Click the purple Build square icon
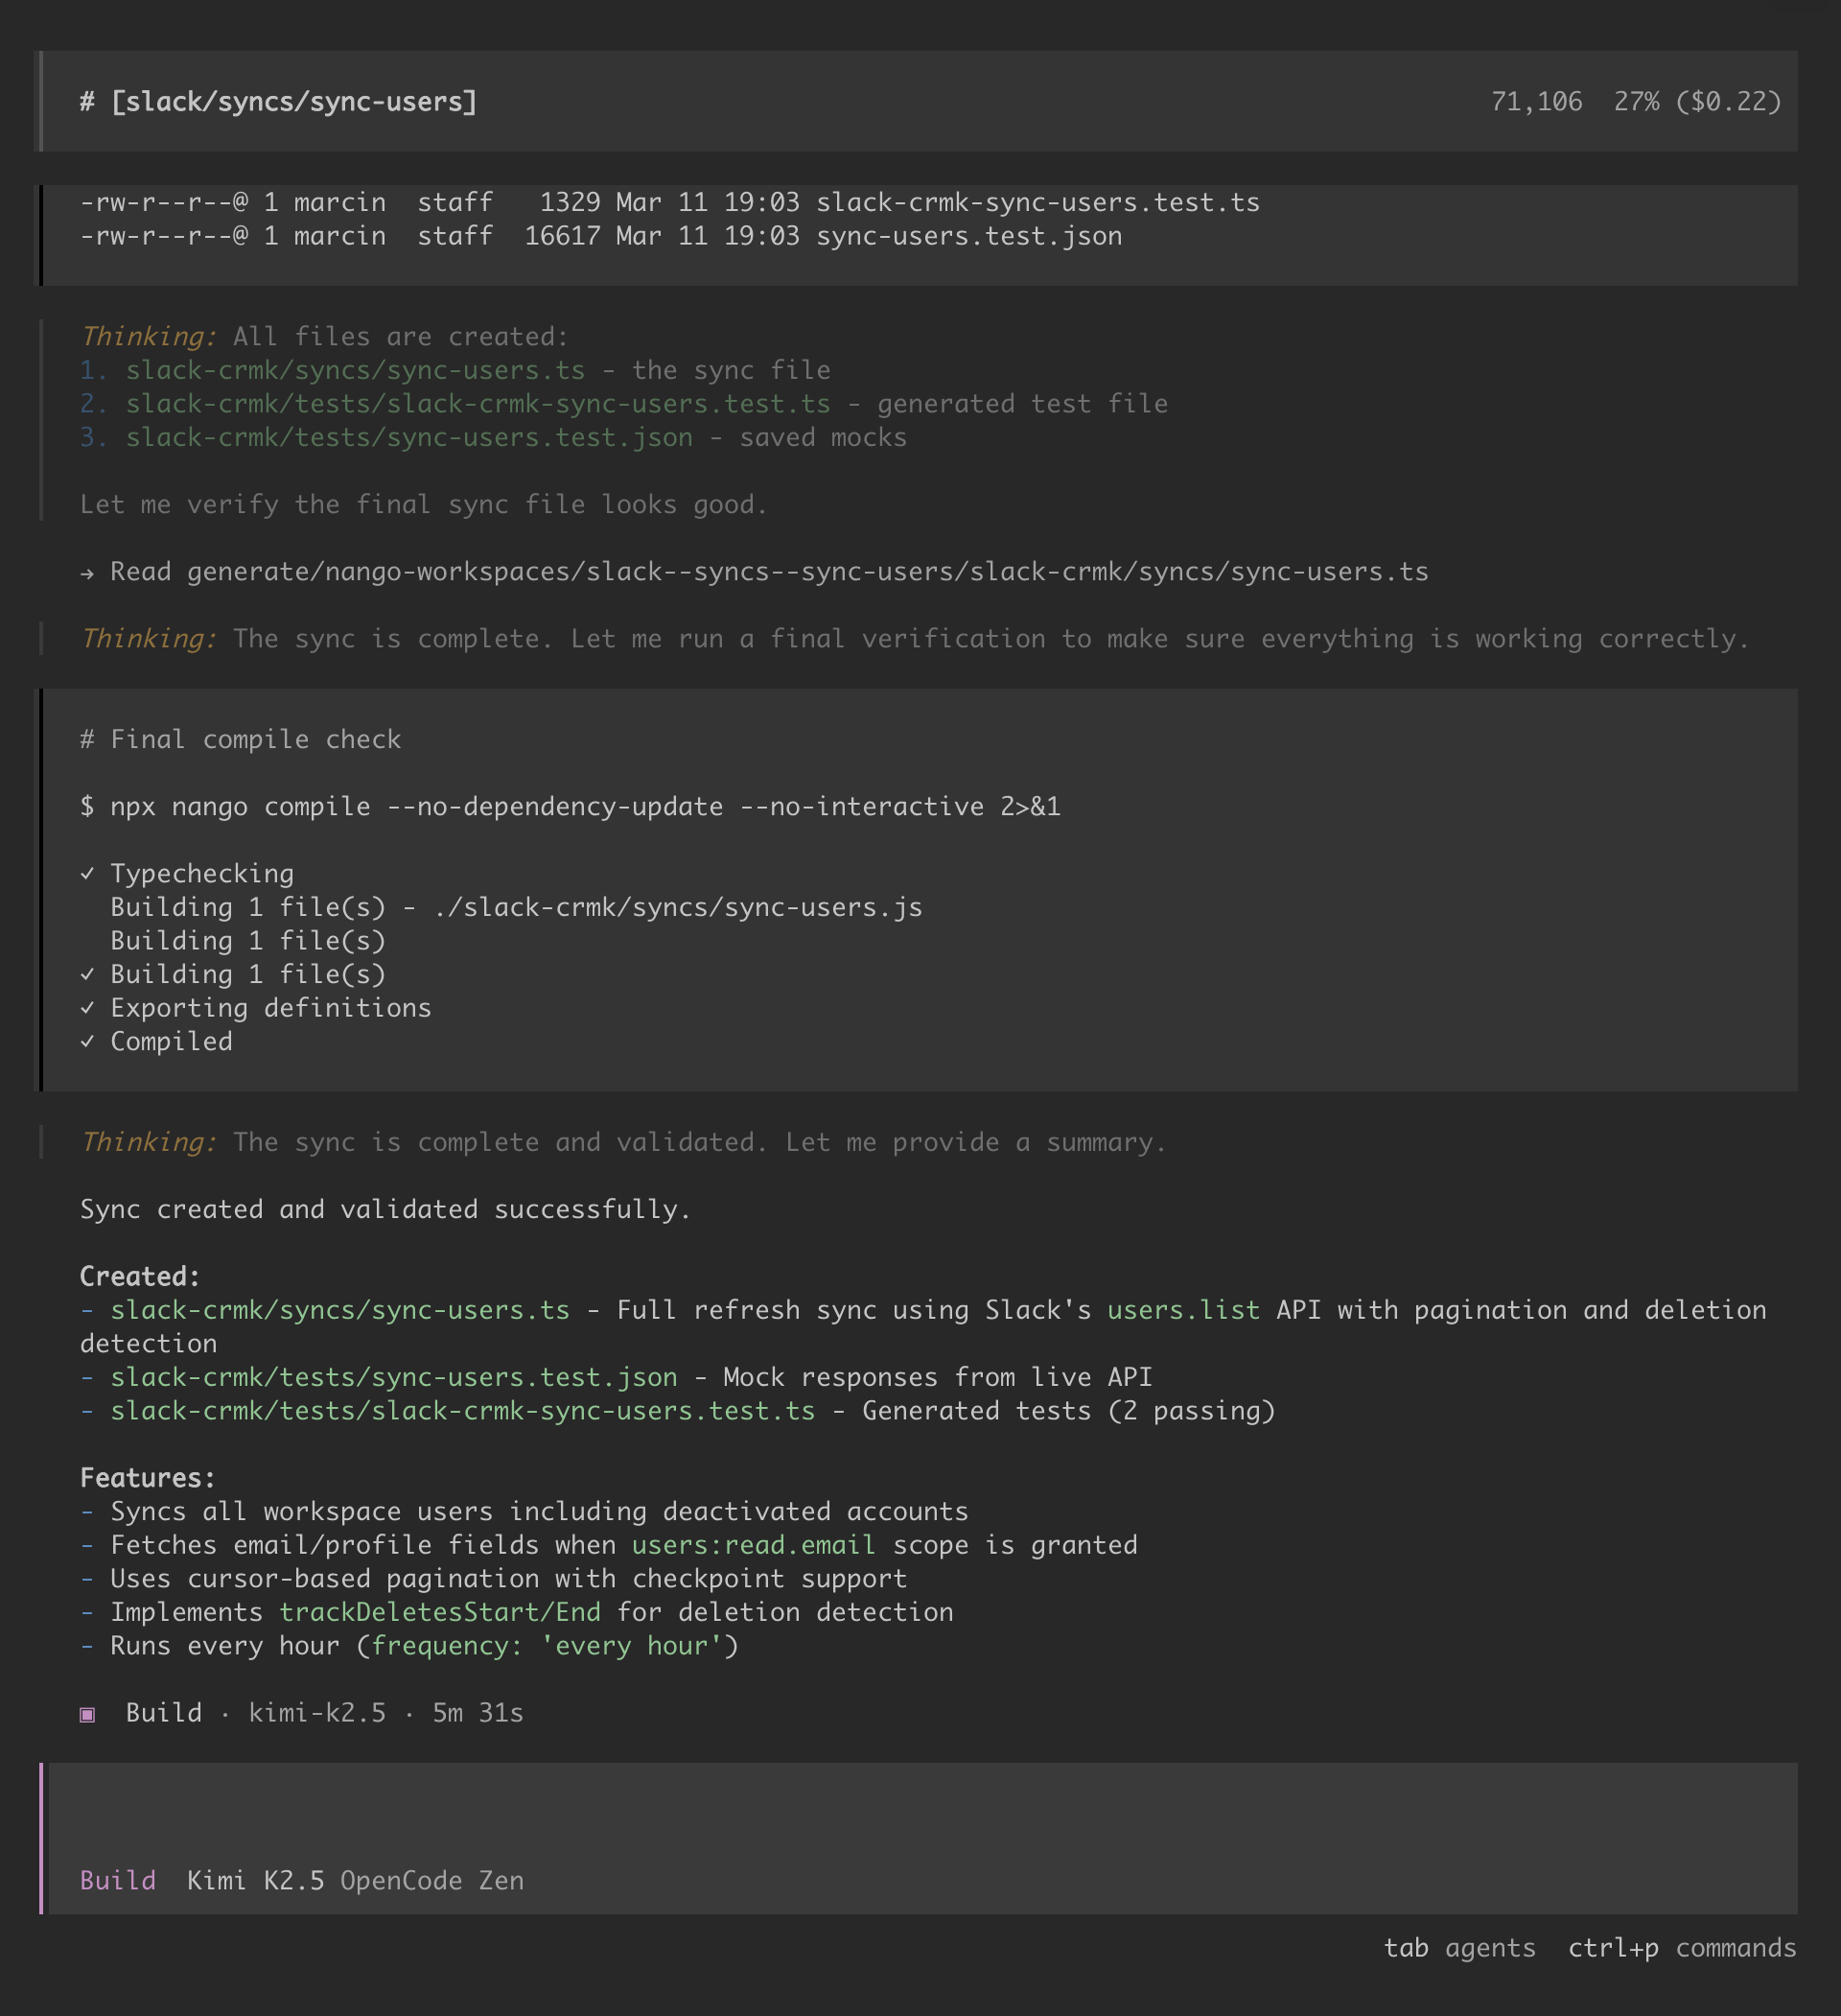Screen dimensions: 1841x2016 pos(87,1714)
